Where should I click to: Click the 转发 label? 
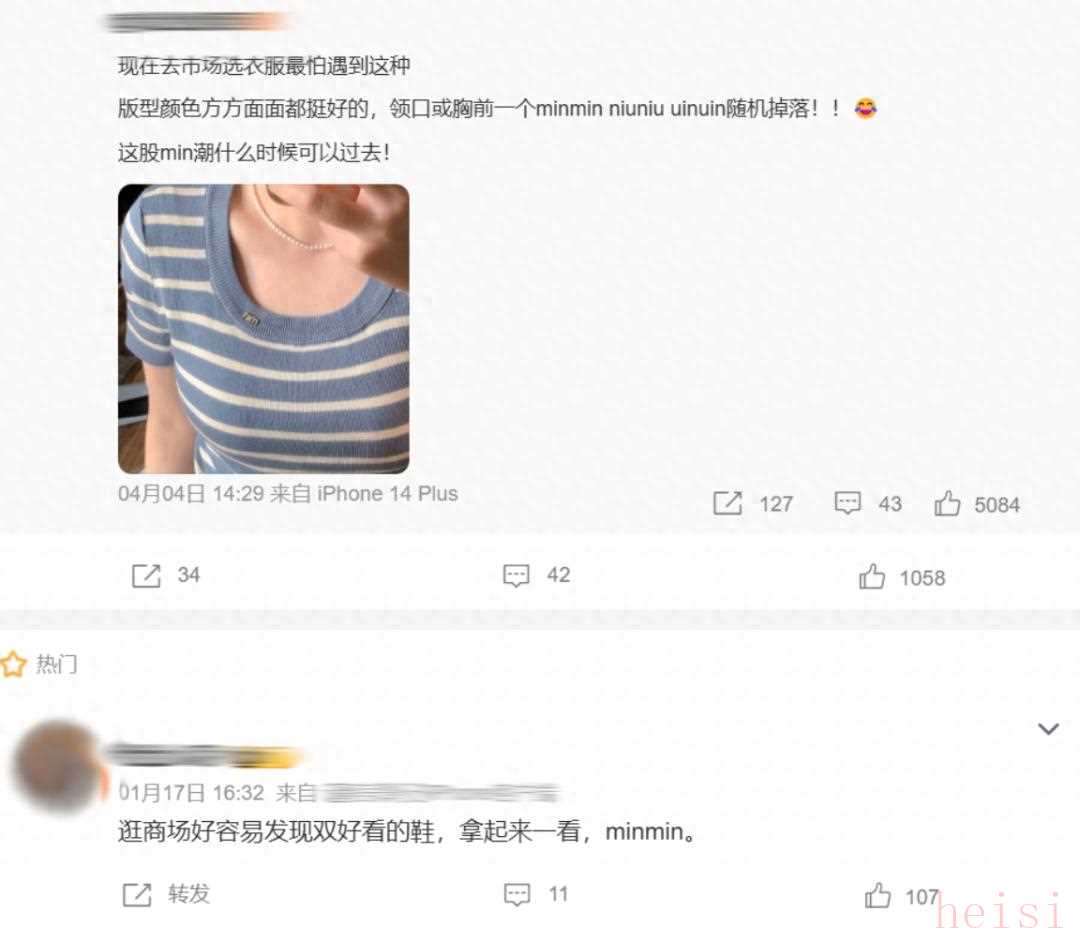pyautogui.click(x=189, y=894)
